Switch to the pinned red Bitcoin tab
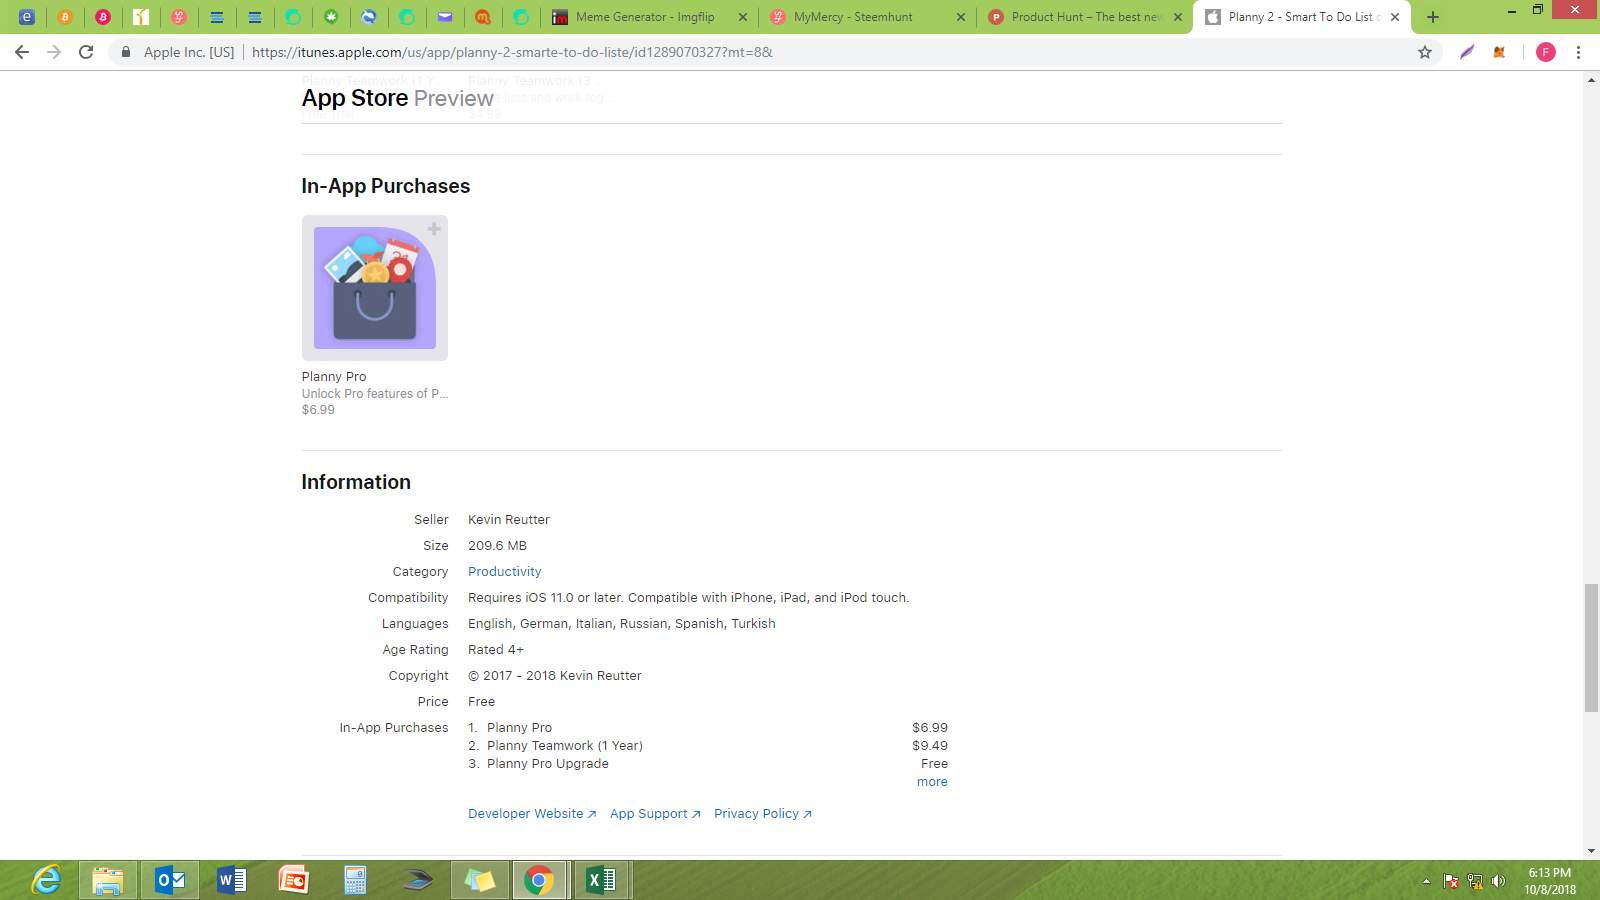 pyautogui.click(x=103, y=17)
